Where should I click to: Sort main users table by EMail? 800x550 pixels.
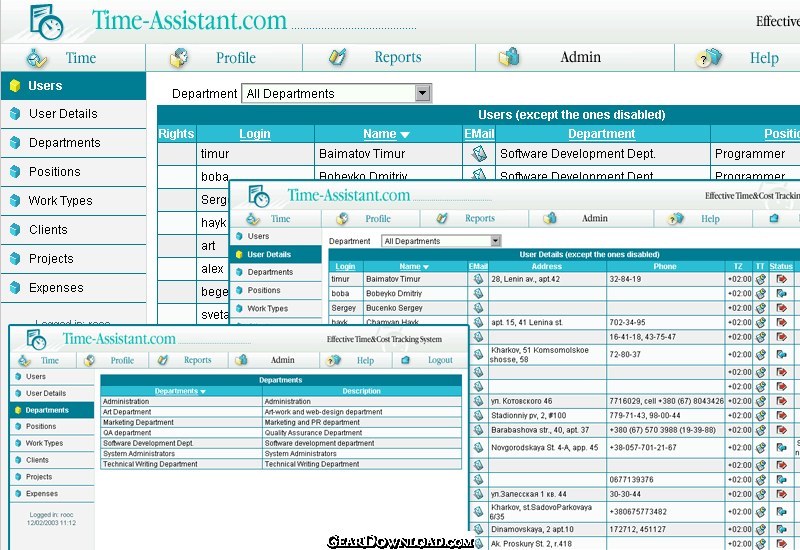(x=479, y=134)
